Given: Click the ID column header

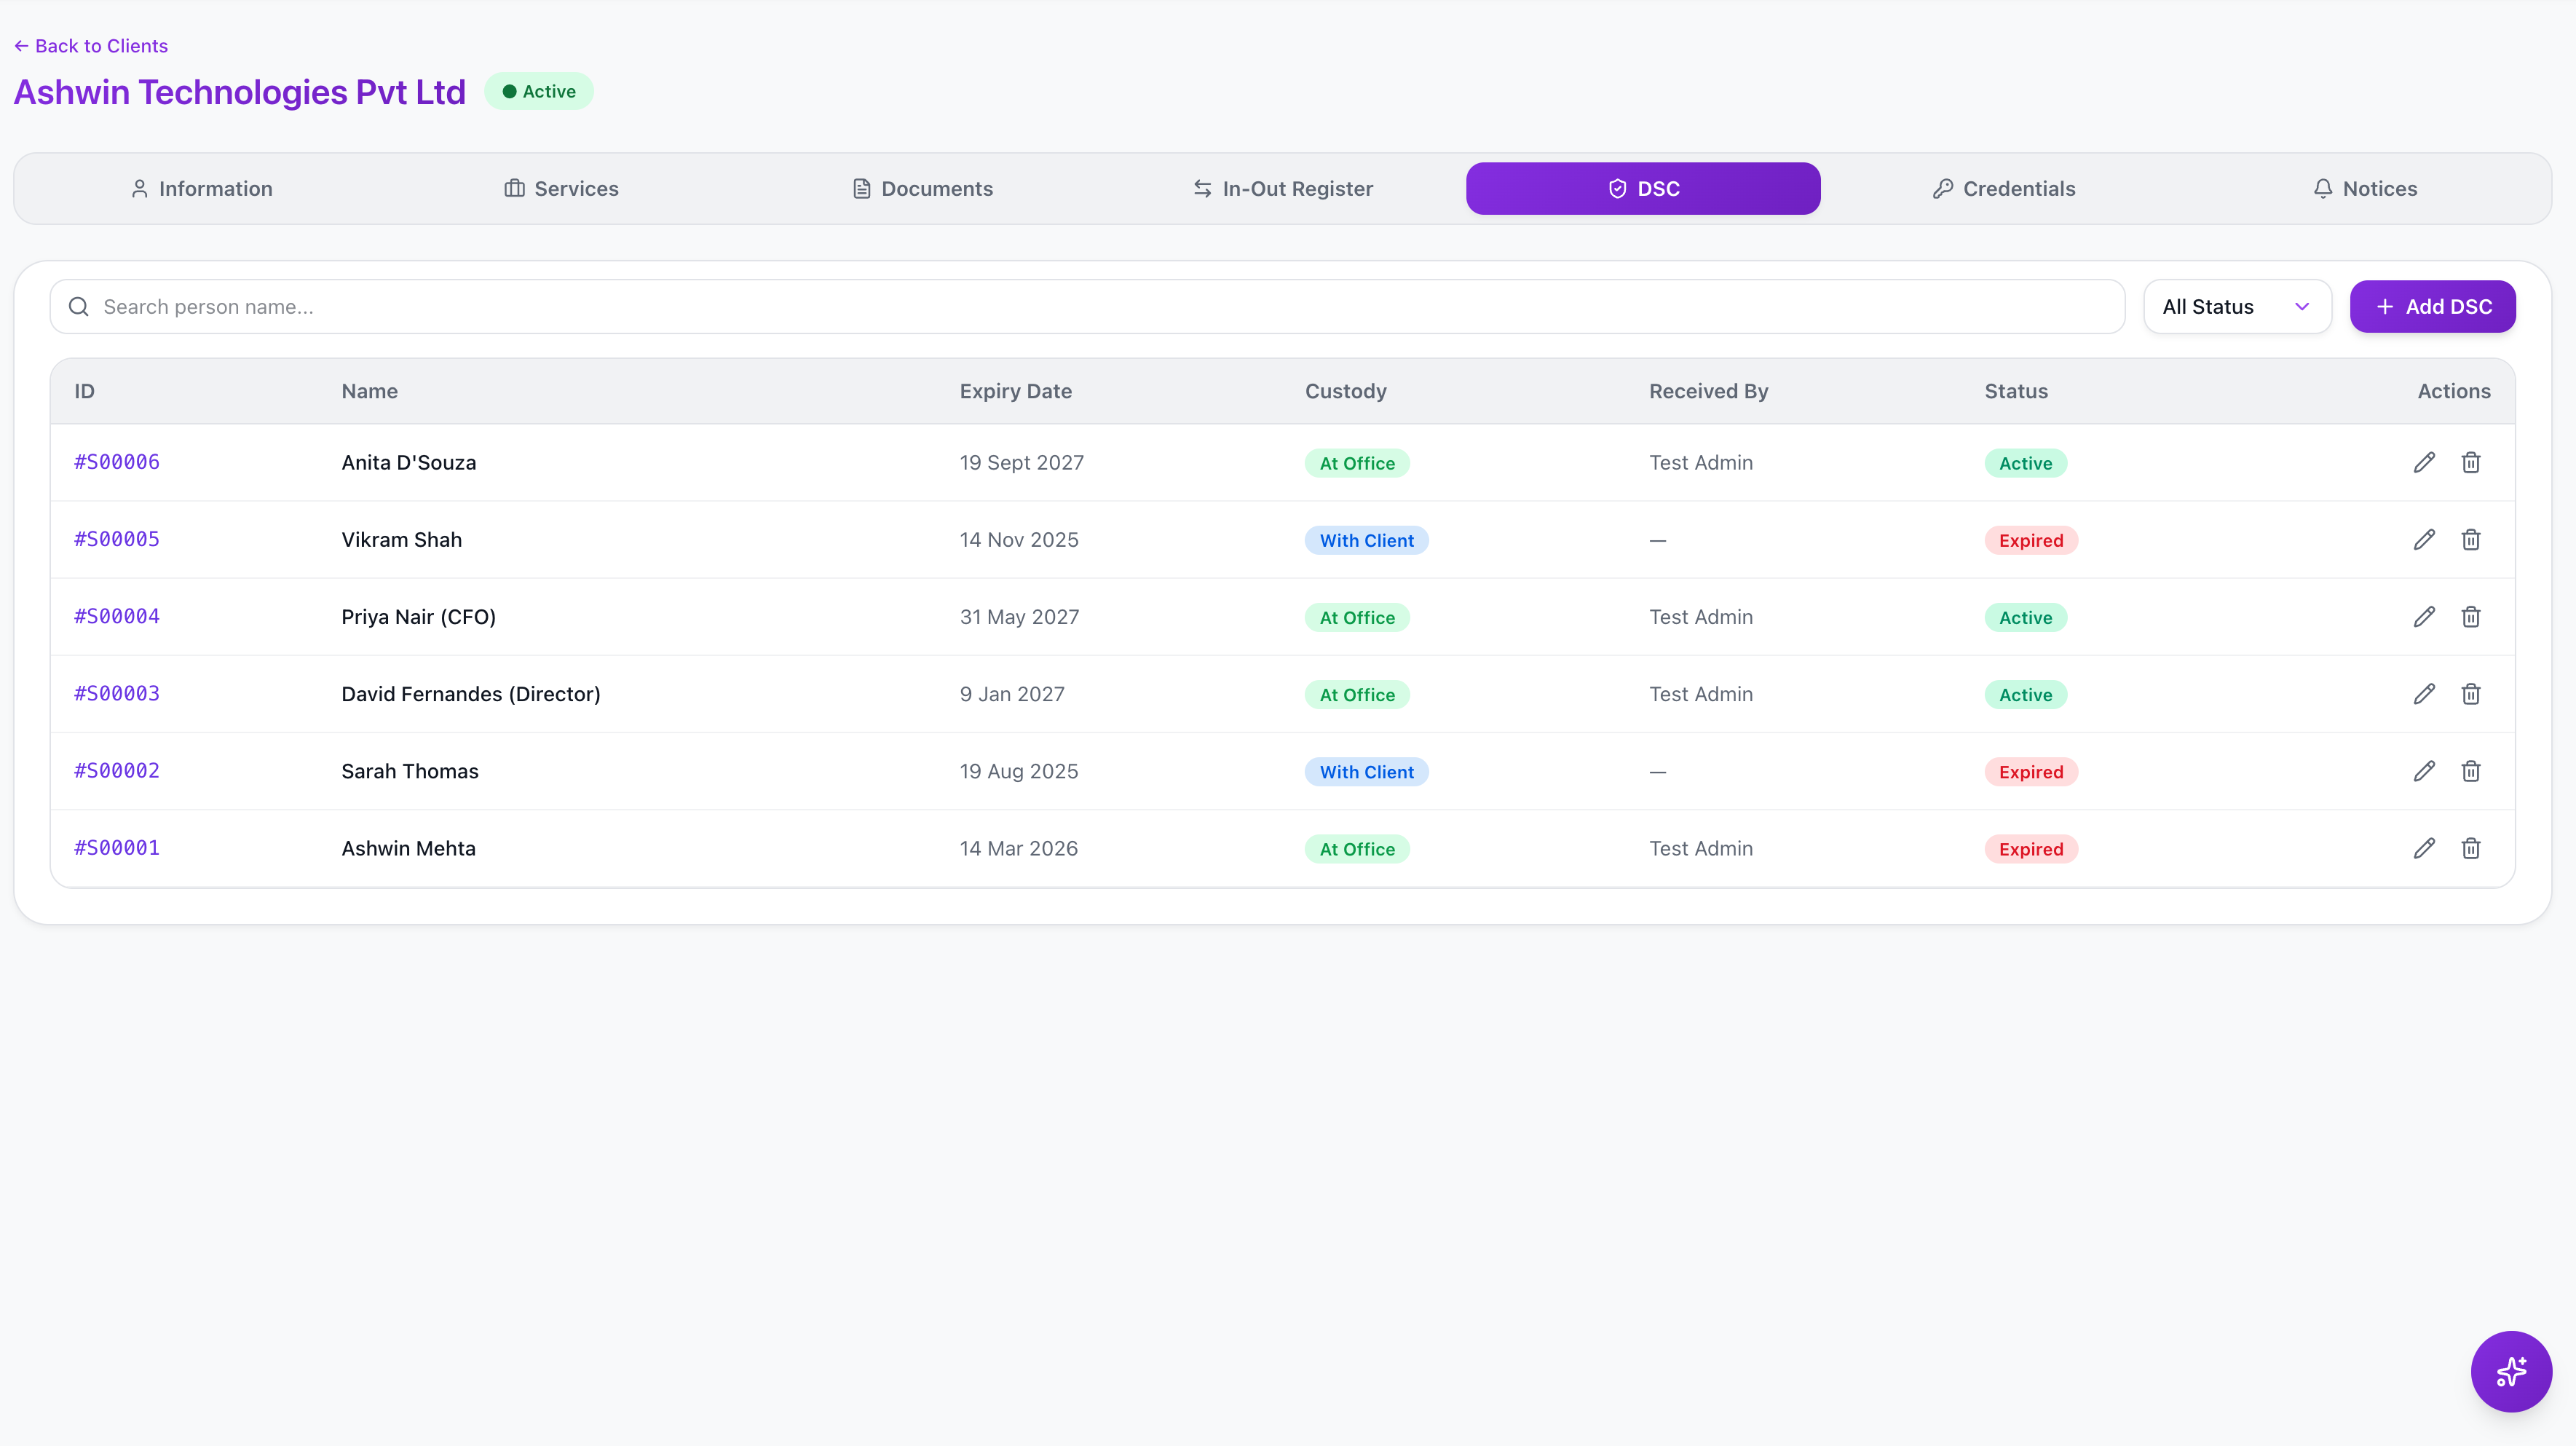Looking at the screenshot, I should [84, 391].
